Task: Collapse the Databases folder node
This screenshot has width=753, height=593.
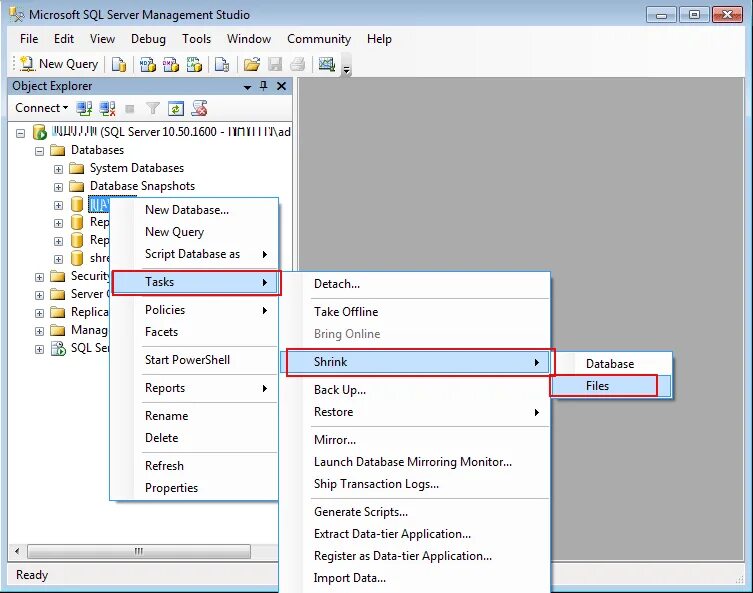Action: [39, 151]
